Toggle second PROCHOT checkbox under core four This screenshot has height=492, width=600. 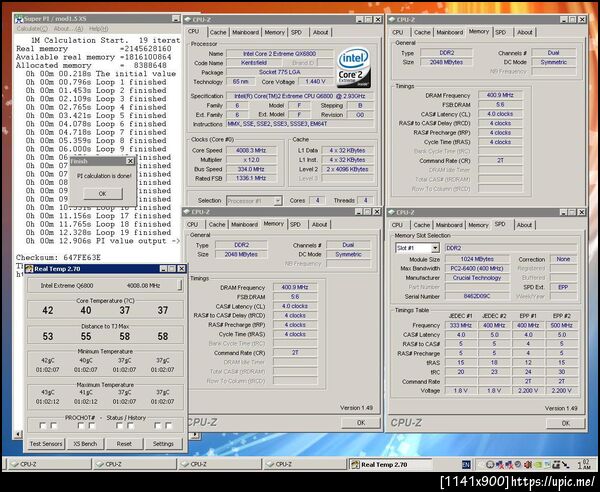(168, 425)
